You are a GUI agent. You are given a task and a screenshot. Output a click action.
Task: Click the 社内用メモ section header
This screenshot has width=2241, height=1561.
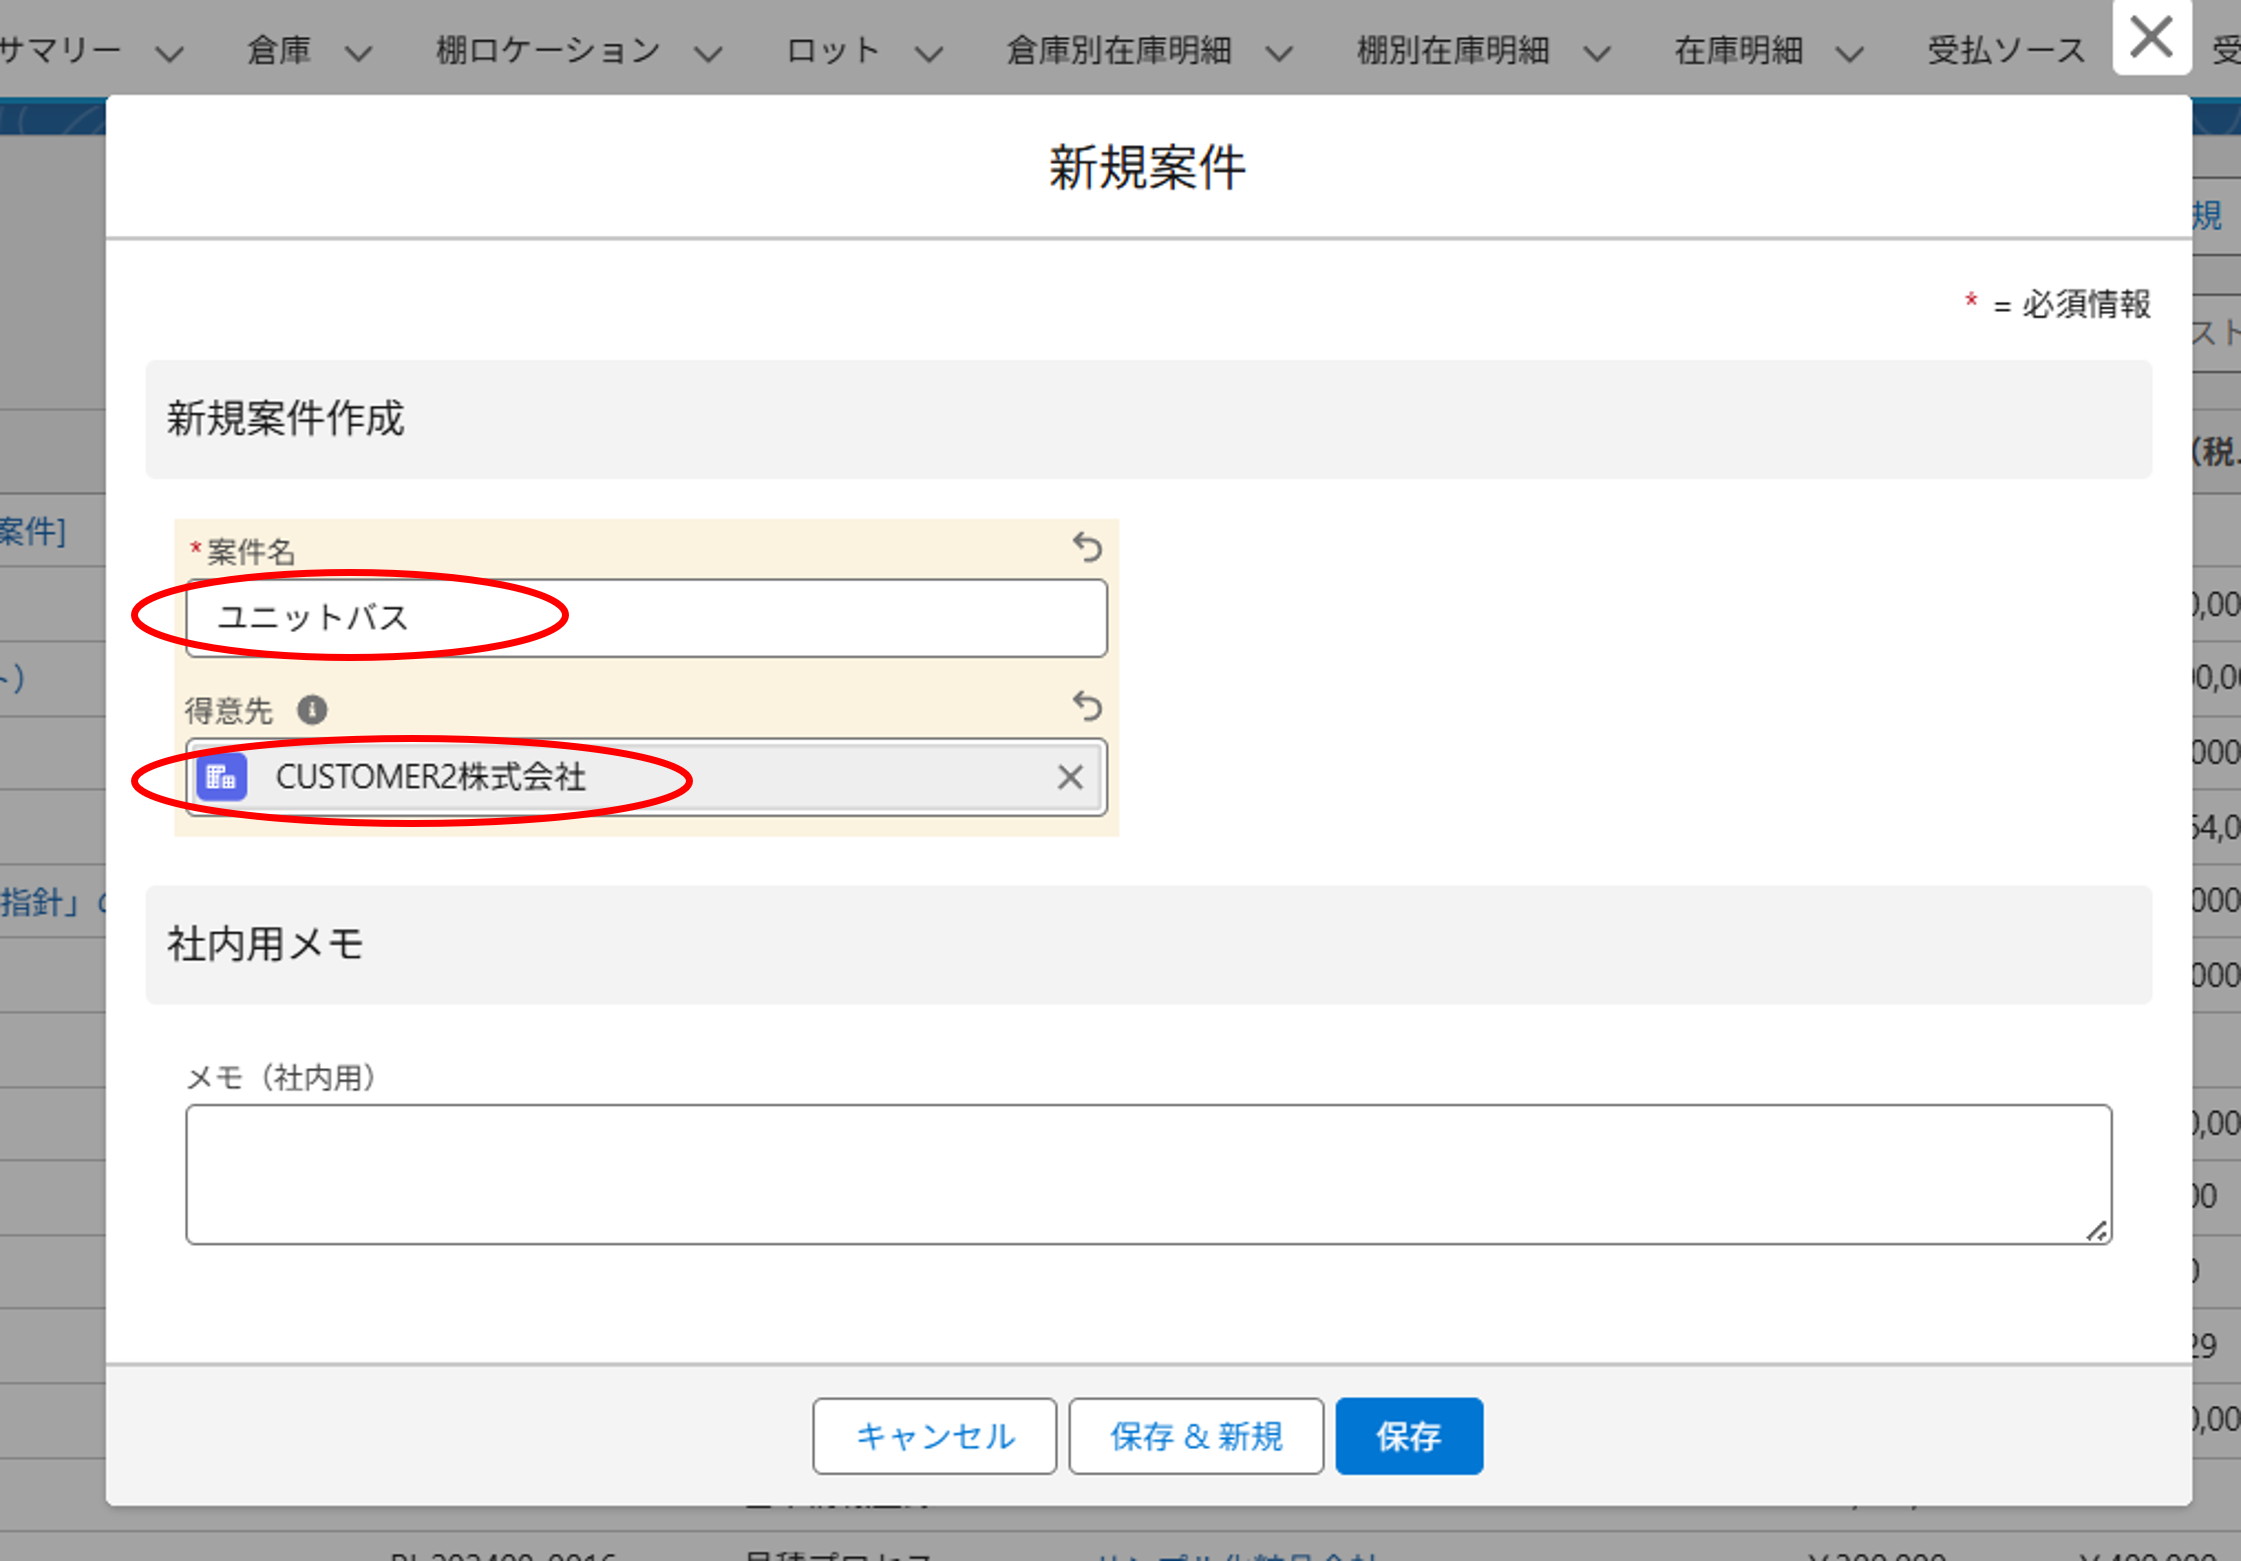1148,944
